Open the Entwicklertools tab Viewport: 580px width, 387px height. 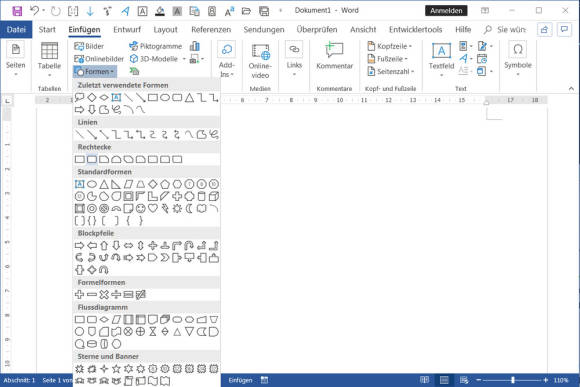(x=415, y=30)
